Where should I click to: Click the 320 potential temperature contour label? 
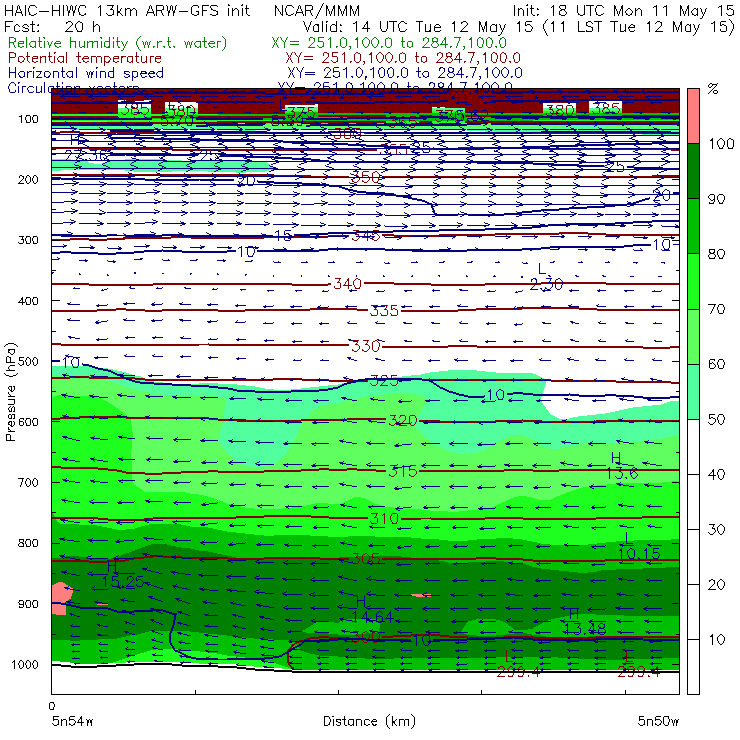pos(403,420)
